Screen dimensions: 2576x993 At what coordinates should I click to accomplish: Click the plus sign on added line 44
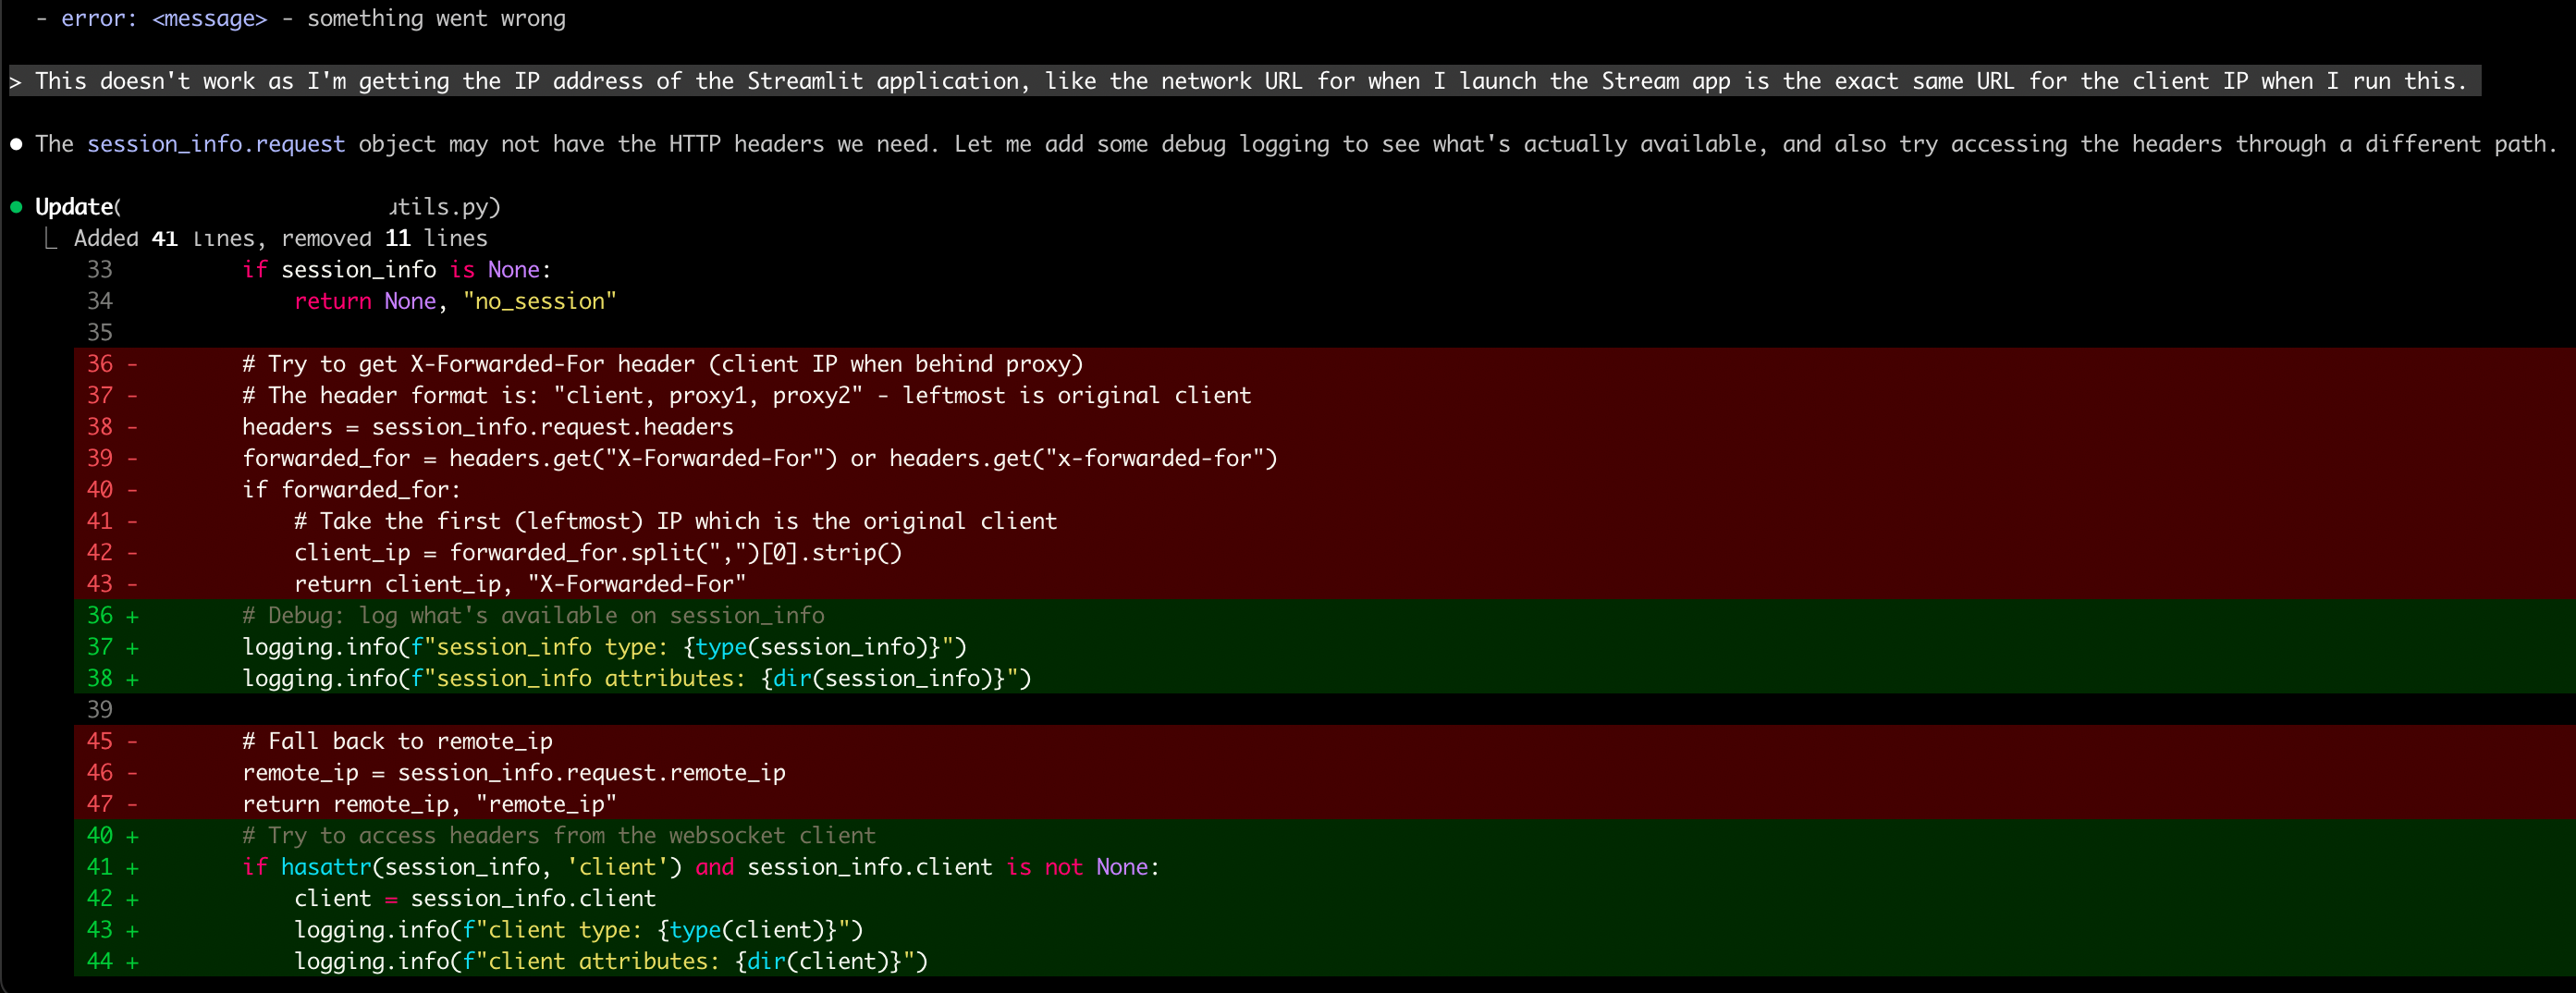pyautogui.click(x=132, y=962)
